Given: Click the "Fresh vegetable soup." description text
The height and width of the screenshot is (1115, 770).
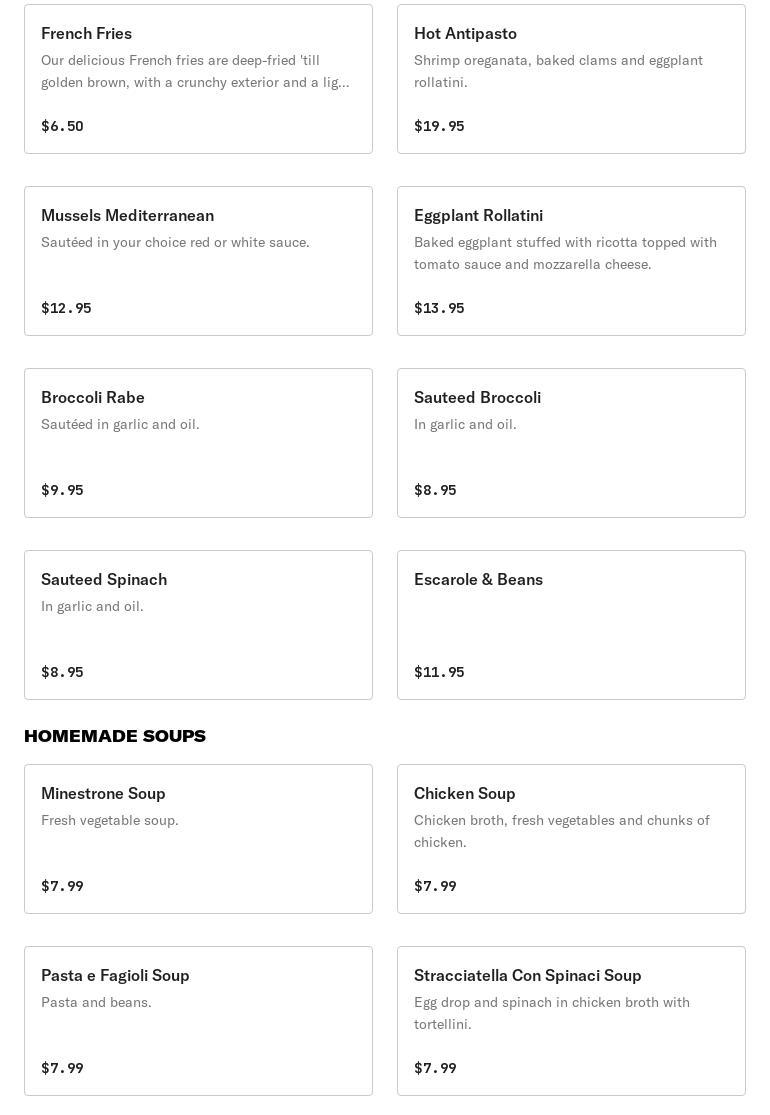Looking at the screenshot, I should (x=110, y=821).
